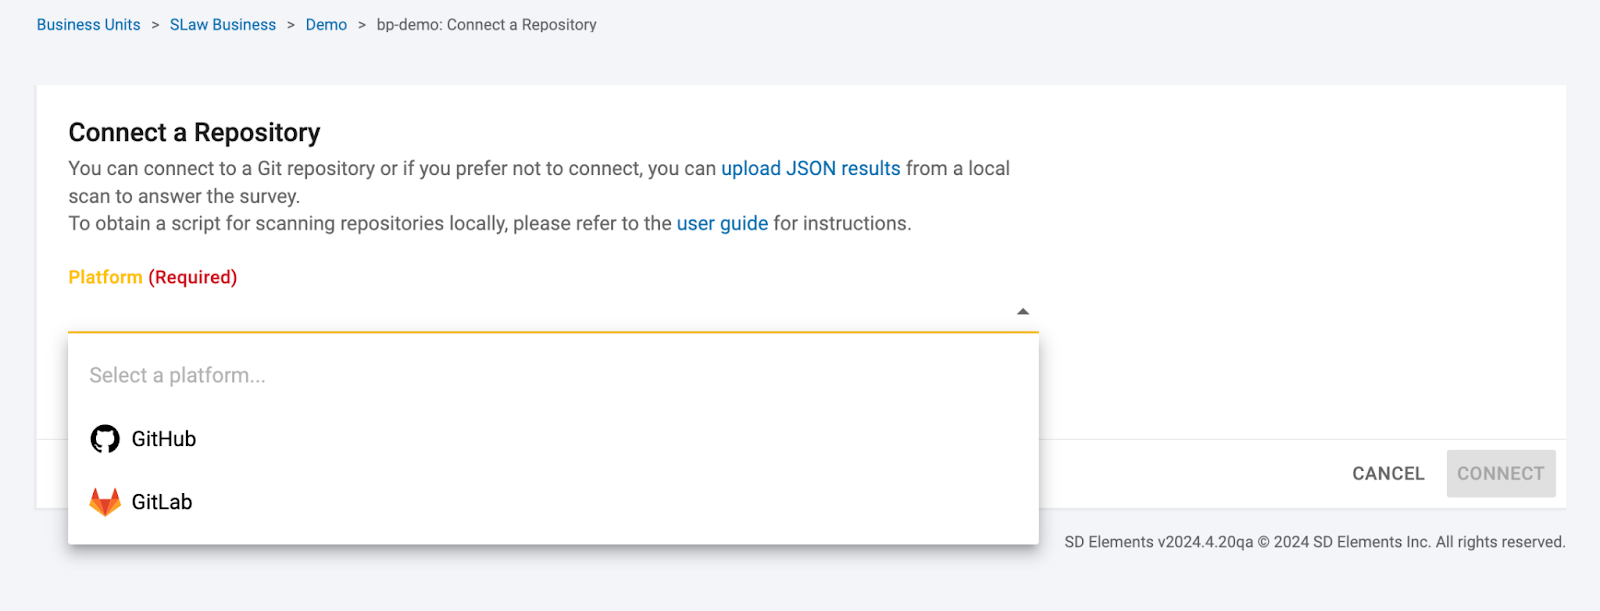Viewport: 1600px width, 611px height.
Task: Choose the 'Select a platform...' placeholder option
Action: point(553,376)
